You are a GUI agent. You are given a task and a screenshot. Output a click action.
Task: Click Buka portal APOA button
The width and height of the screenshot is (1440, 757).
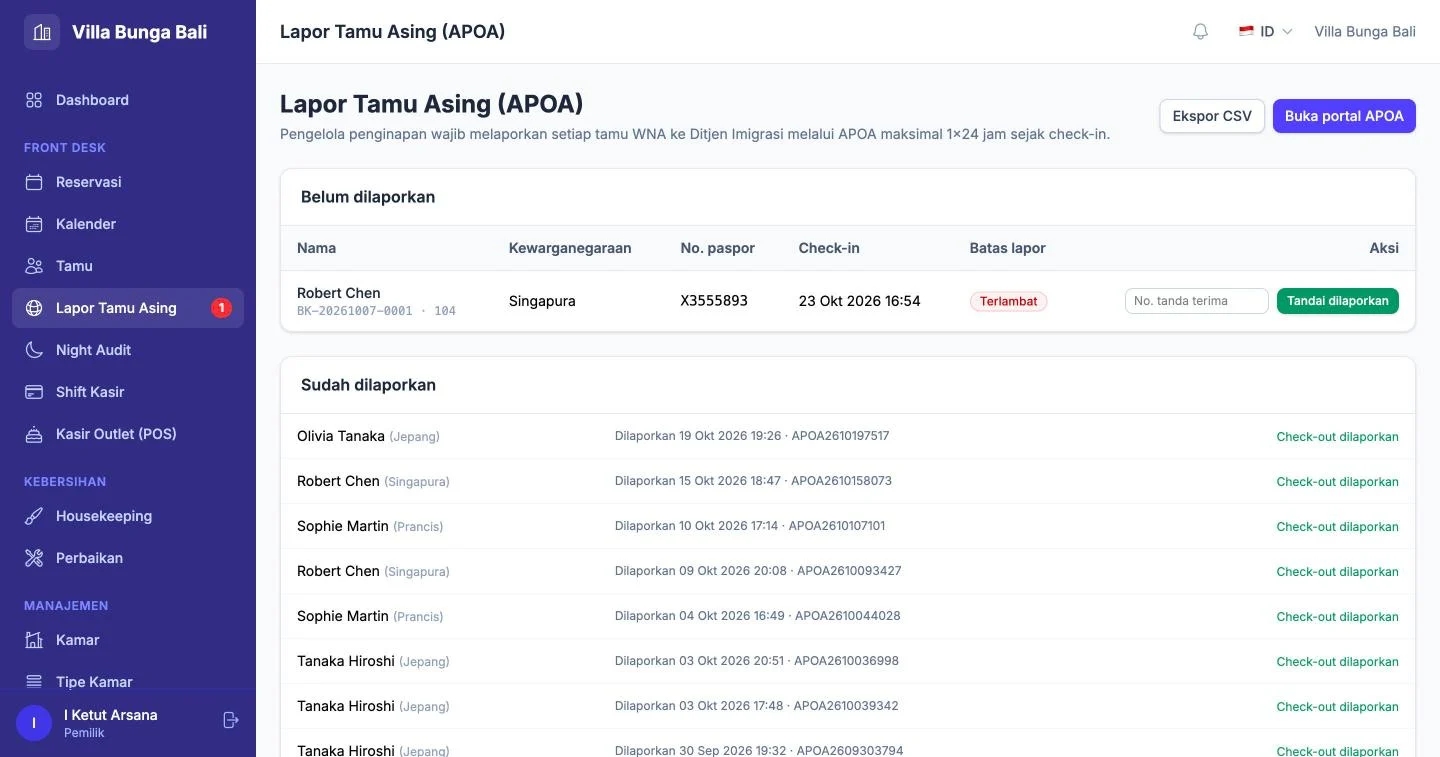1344,116
